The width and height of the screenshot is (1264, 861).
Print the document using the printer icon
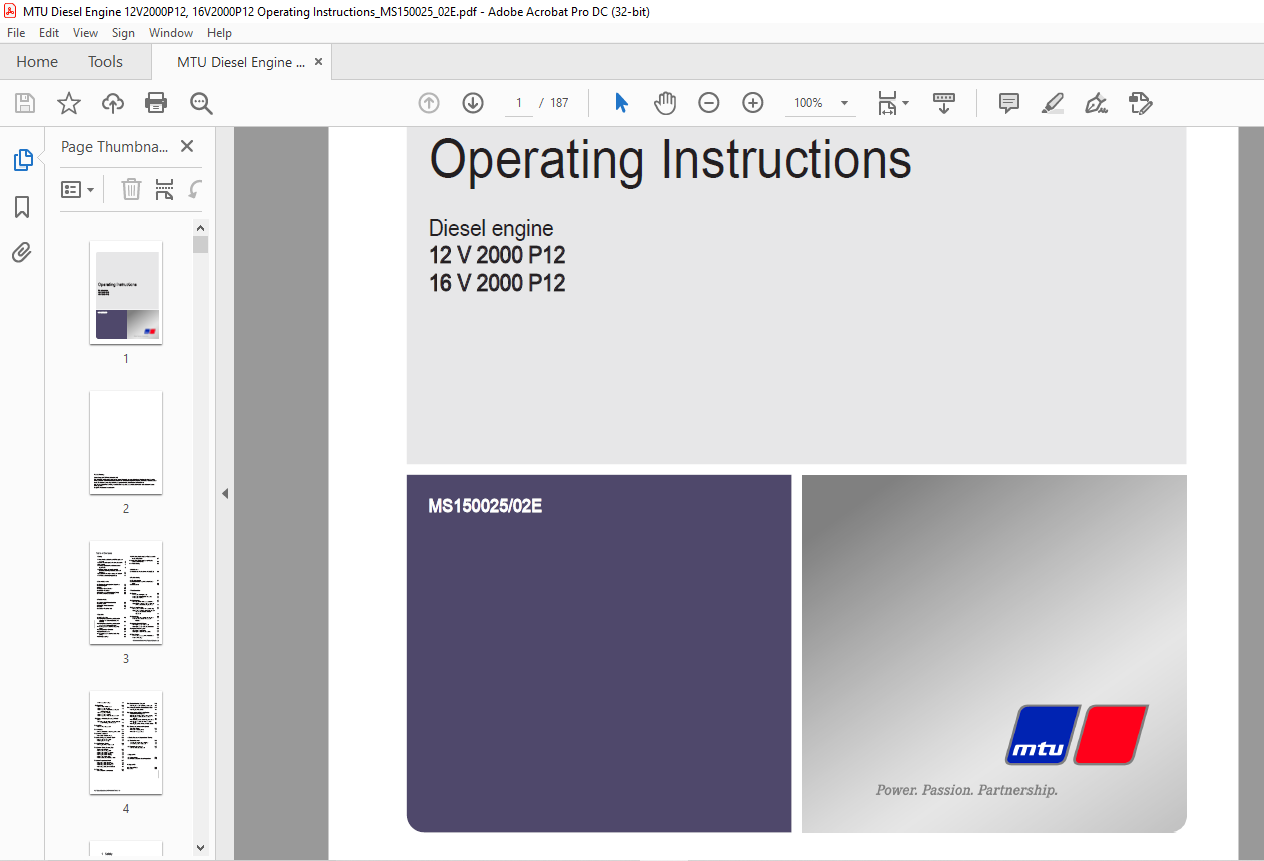[156, 103]
